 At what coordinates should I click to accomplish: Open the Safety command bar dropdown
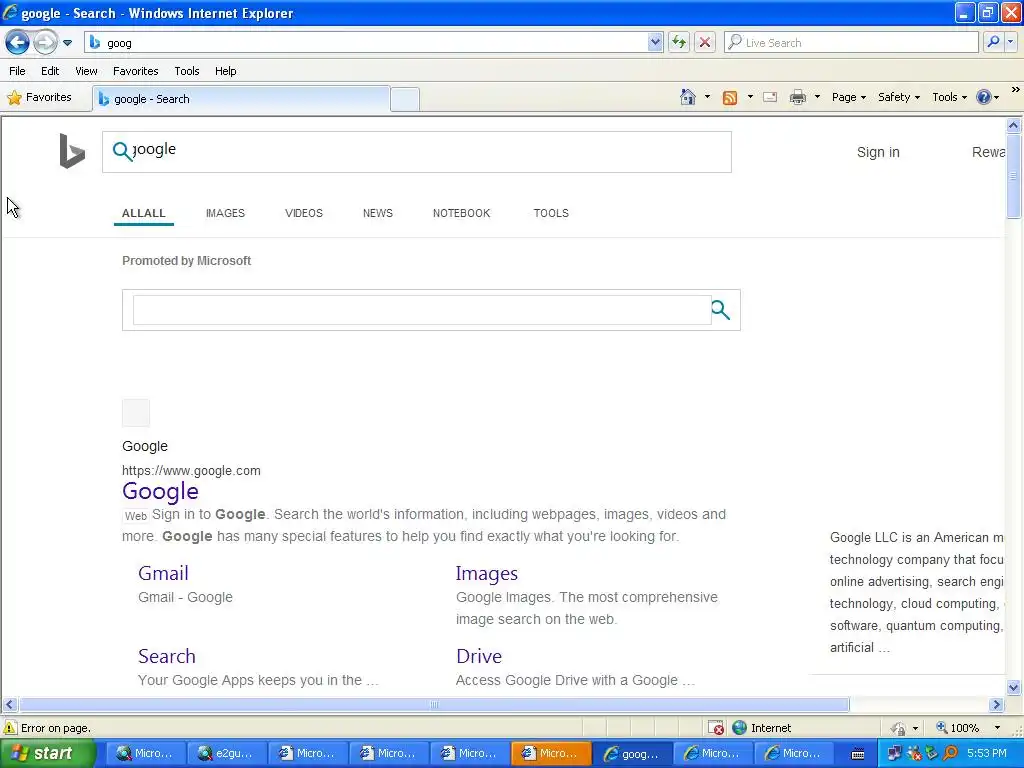coord(899,97)
